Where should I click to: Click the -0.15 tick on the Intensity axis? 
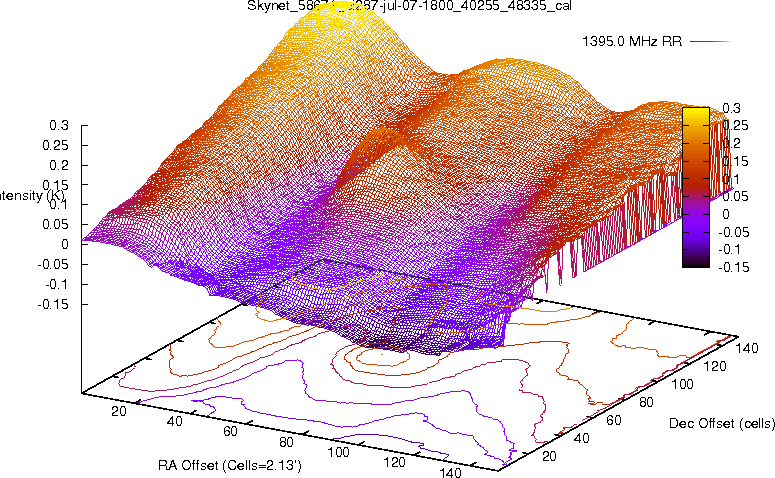tap(53, 304)
